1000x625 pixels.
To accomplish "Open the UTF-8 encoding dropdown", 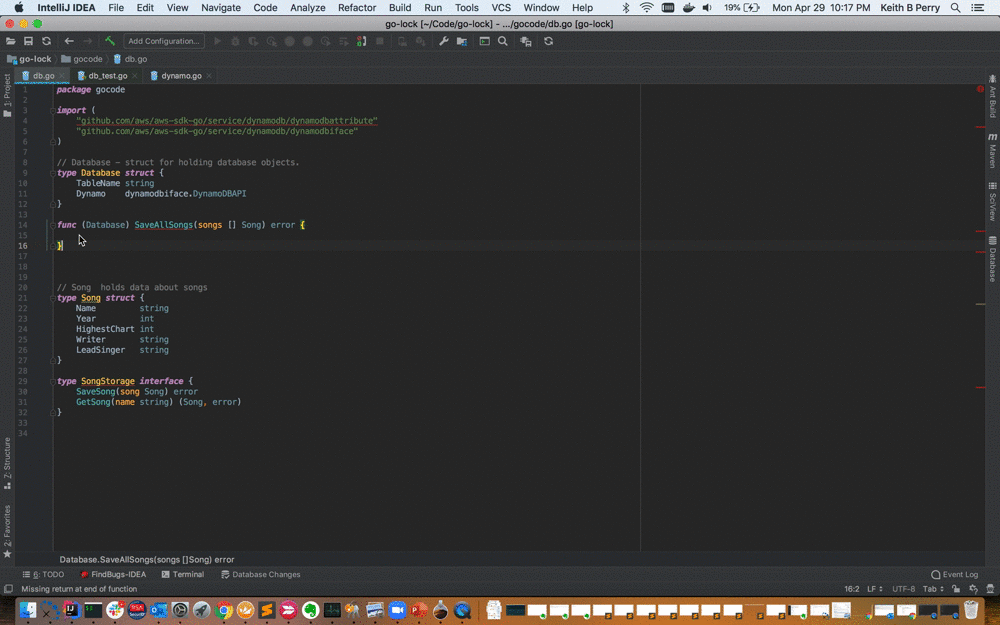I will click(x=902, y=590).
